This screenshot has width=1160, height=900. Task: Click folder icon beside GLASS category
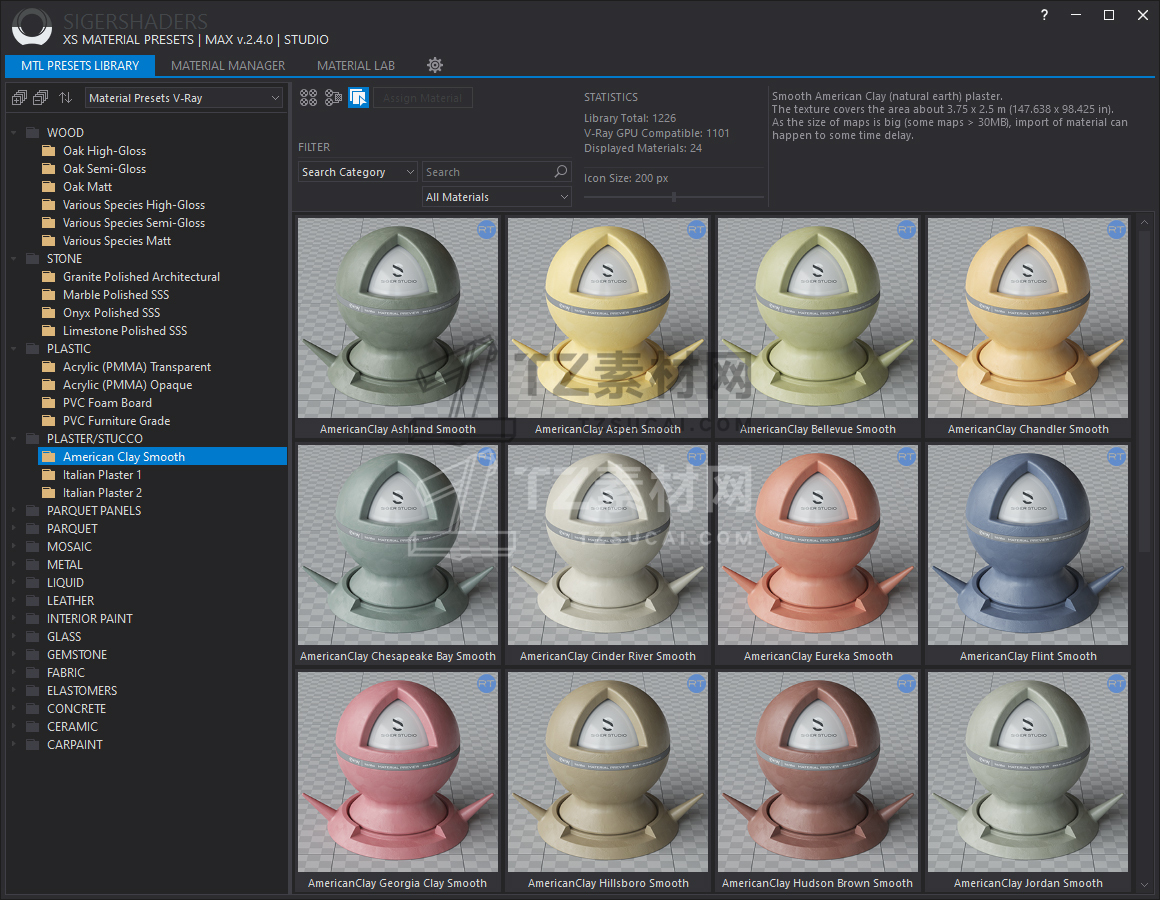(x=33, y=637)
